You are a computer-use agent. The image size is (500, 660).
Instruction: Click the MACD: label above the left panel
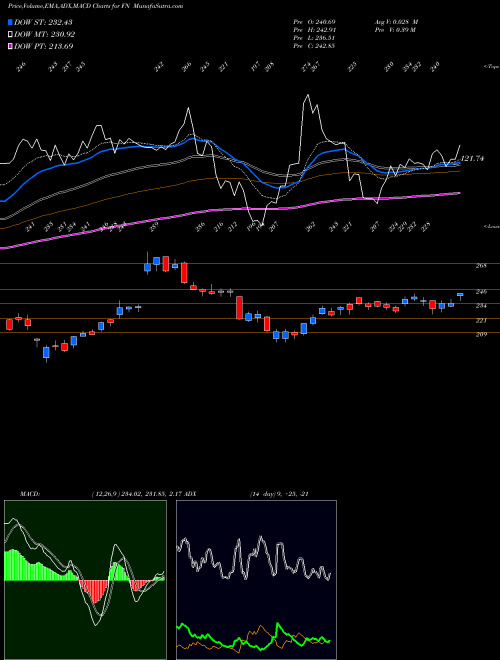coord(30,494)
